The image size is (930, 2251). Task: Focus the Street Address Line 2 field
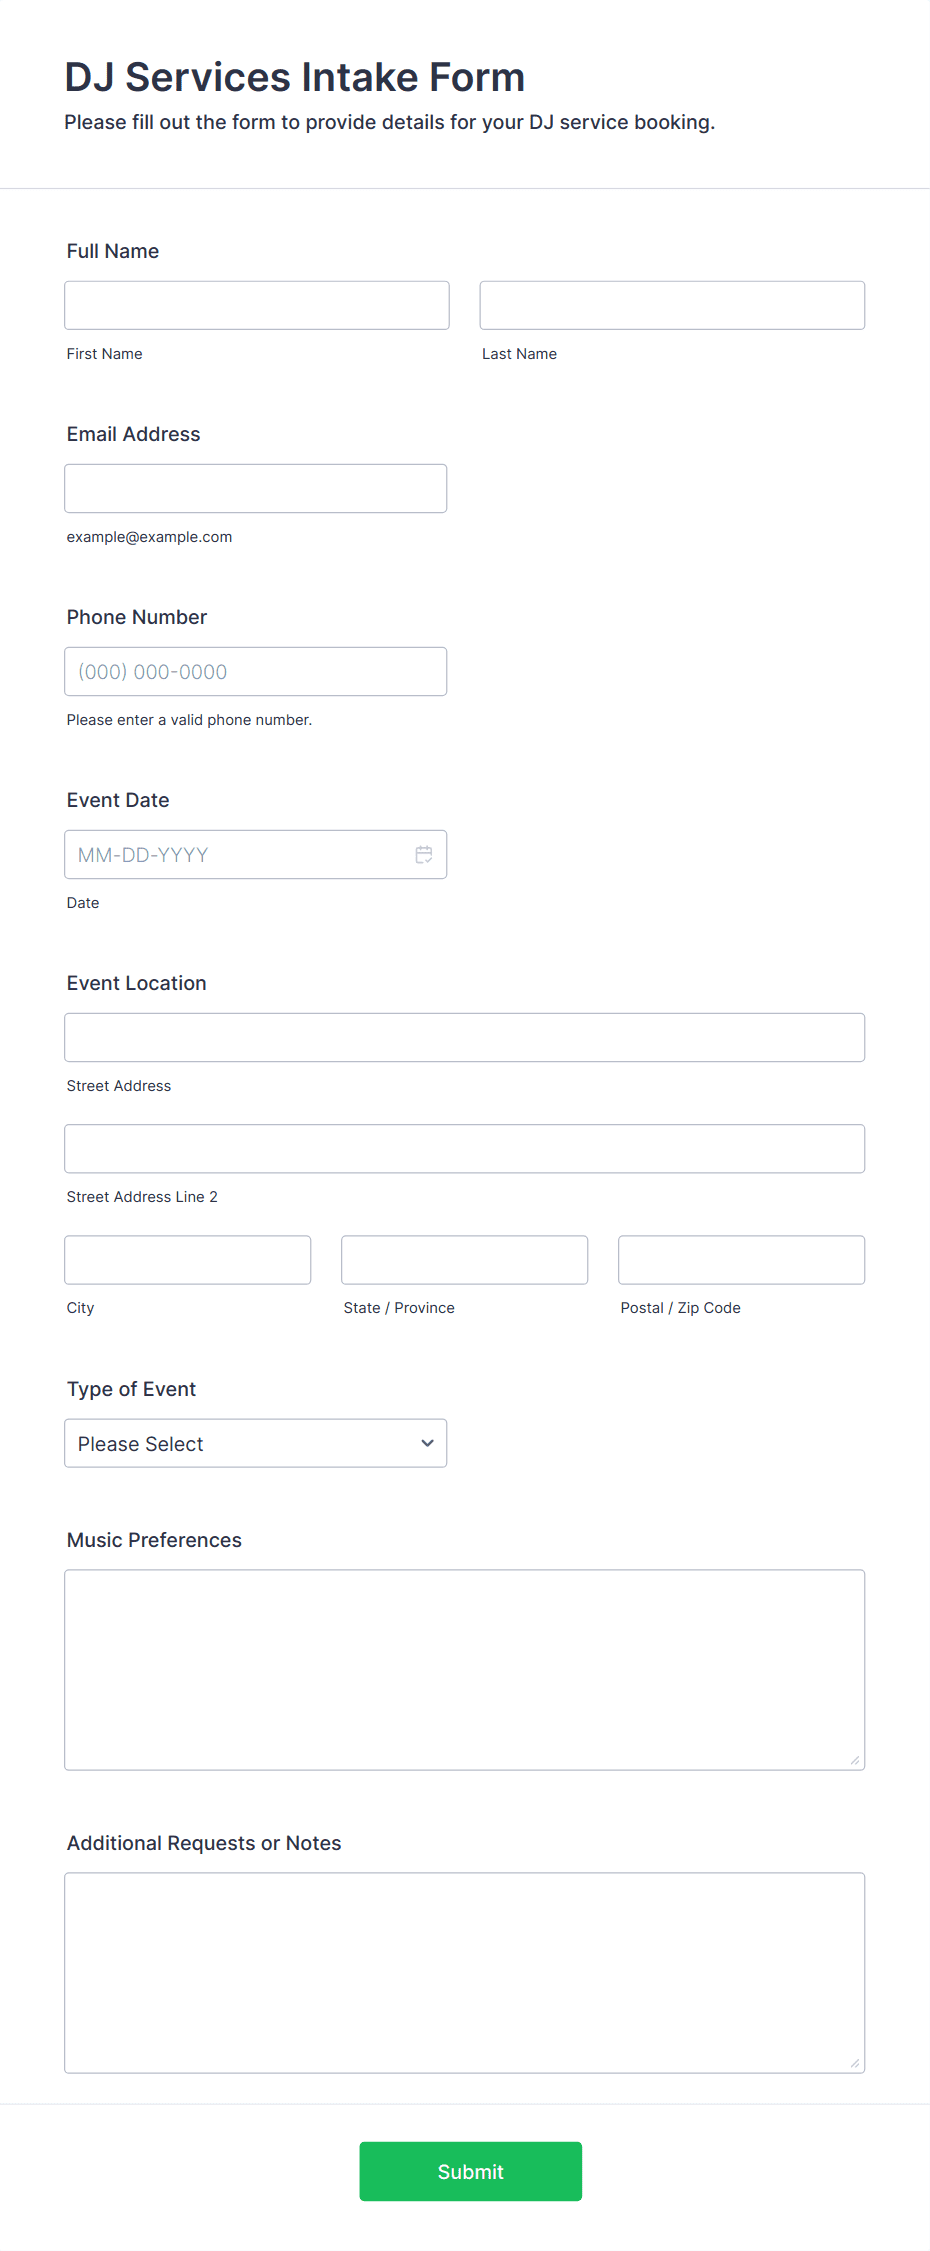point(464,1148)
